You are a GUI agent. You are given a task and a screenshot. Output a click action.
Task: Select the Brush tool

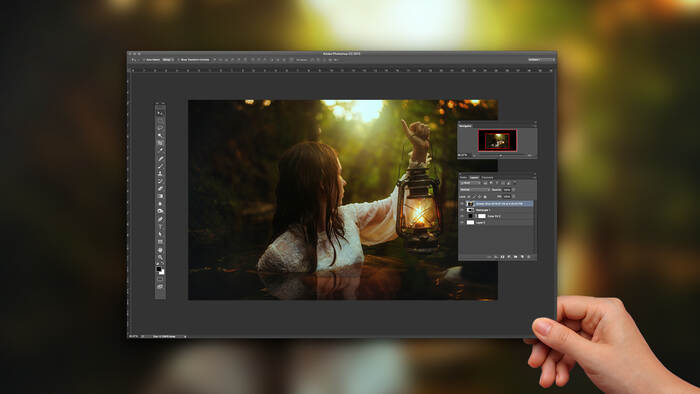coord(160,166)
